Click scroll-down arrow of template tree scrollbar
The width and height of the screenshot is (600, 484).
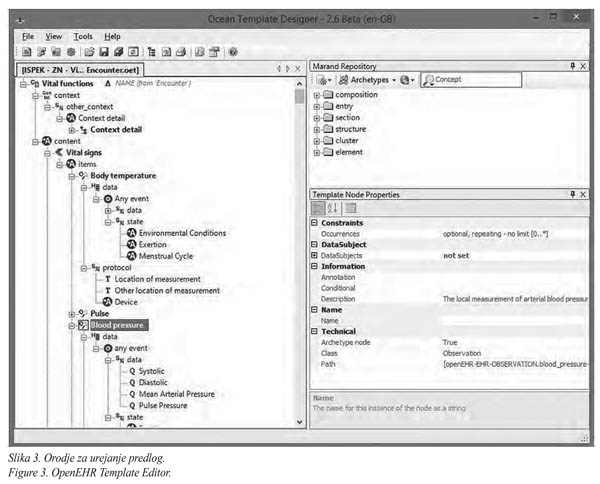pyautogui.click(x=300, y=422)
